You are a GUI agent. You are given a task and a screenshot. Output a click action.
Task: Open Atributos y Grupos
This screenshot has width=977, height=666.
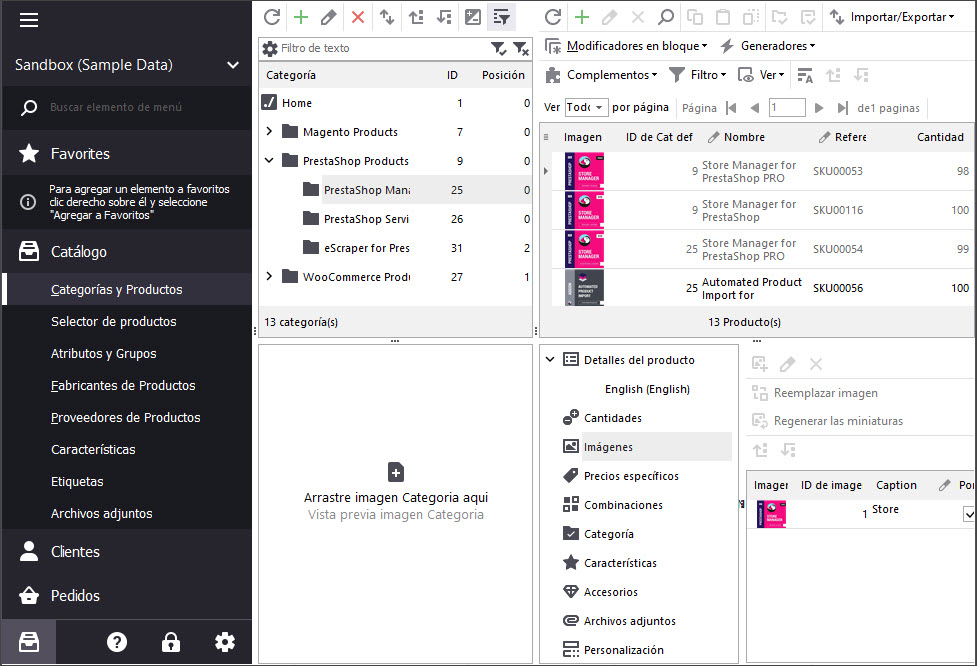pos(103,353)
